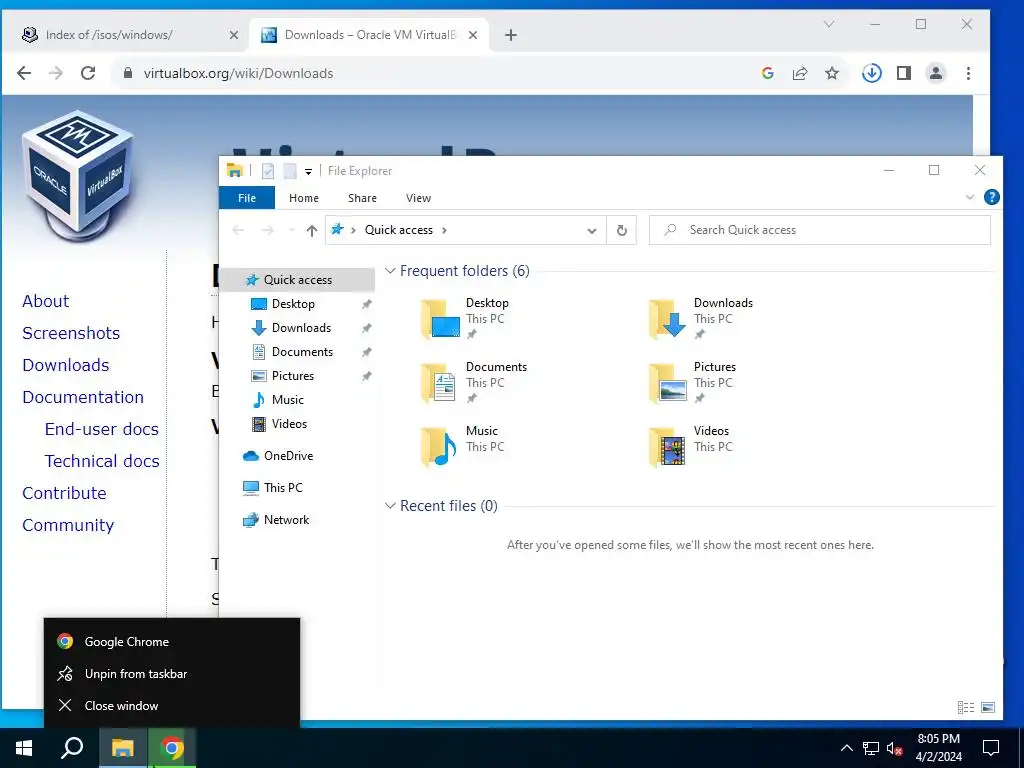This screenshot has width=1024, height=768.
Task: Open recent locations dropdown in Explorer
Action: (x=291, y=230)
